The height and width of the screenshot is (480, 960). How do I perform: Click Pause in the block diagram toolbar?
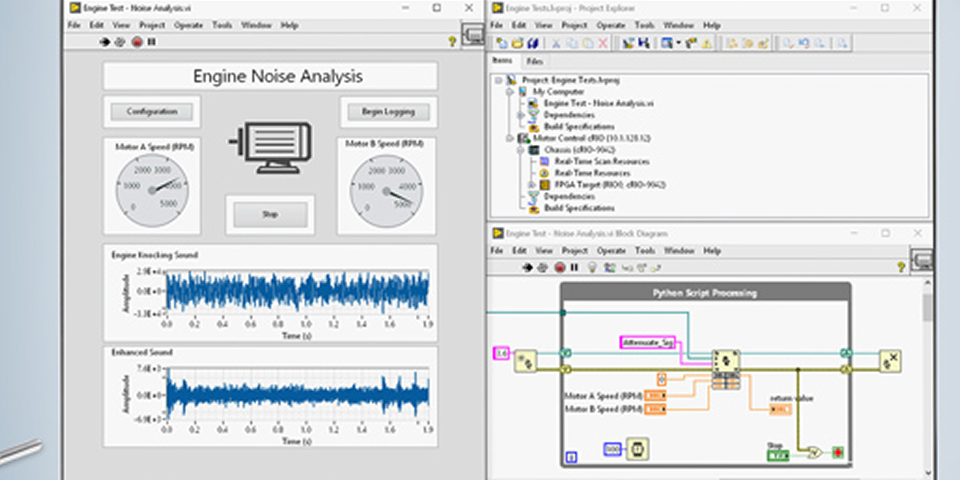pyautogui.click(x=575, y=267)
